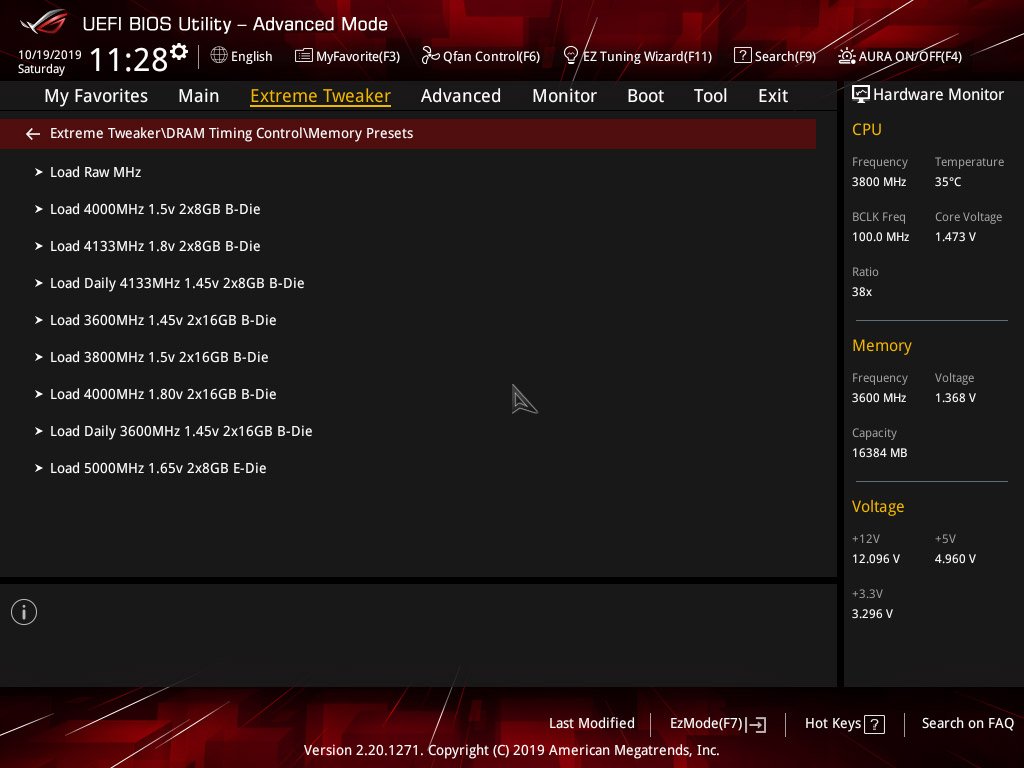The width and height of the screenshot is (1024, 768).
Task: Click the language globe icon
Action: click(x=219, y=55)
